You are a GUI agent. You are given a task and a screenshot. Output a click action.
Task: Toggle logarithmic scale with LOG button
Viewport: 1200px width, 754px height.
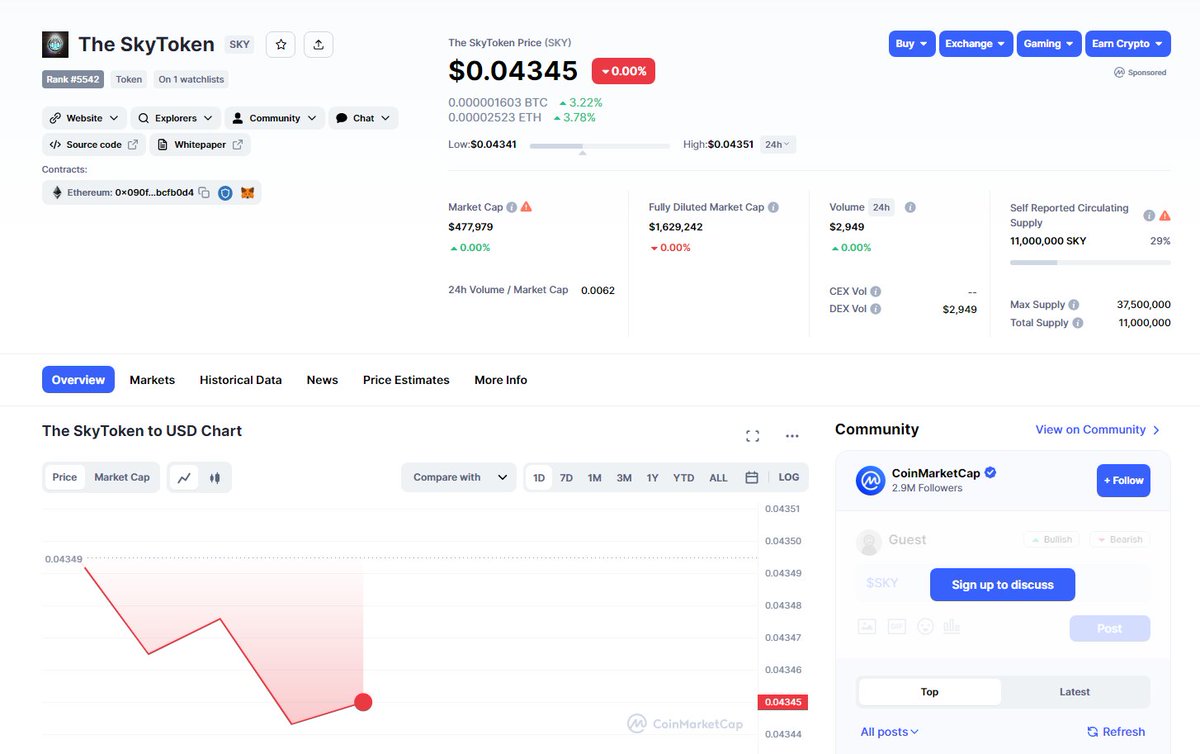click(789, 477)
